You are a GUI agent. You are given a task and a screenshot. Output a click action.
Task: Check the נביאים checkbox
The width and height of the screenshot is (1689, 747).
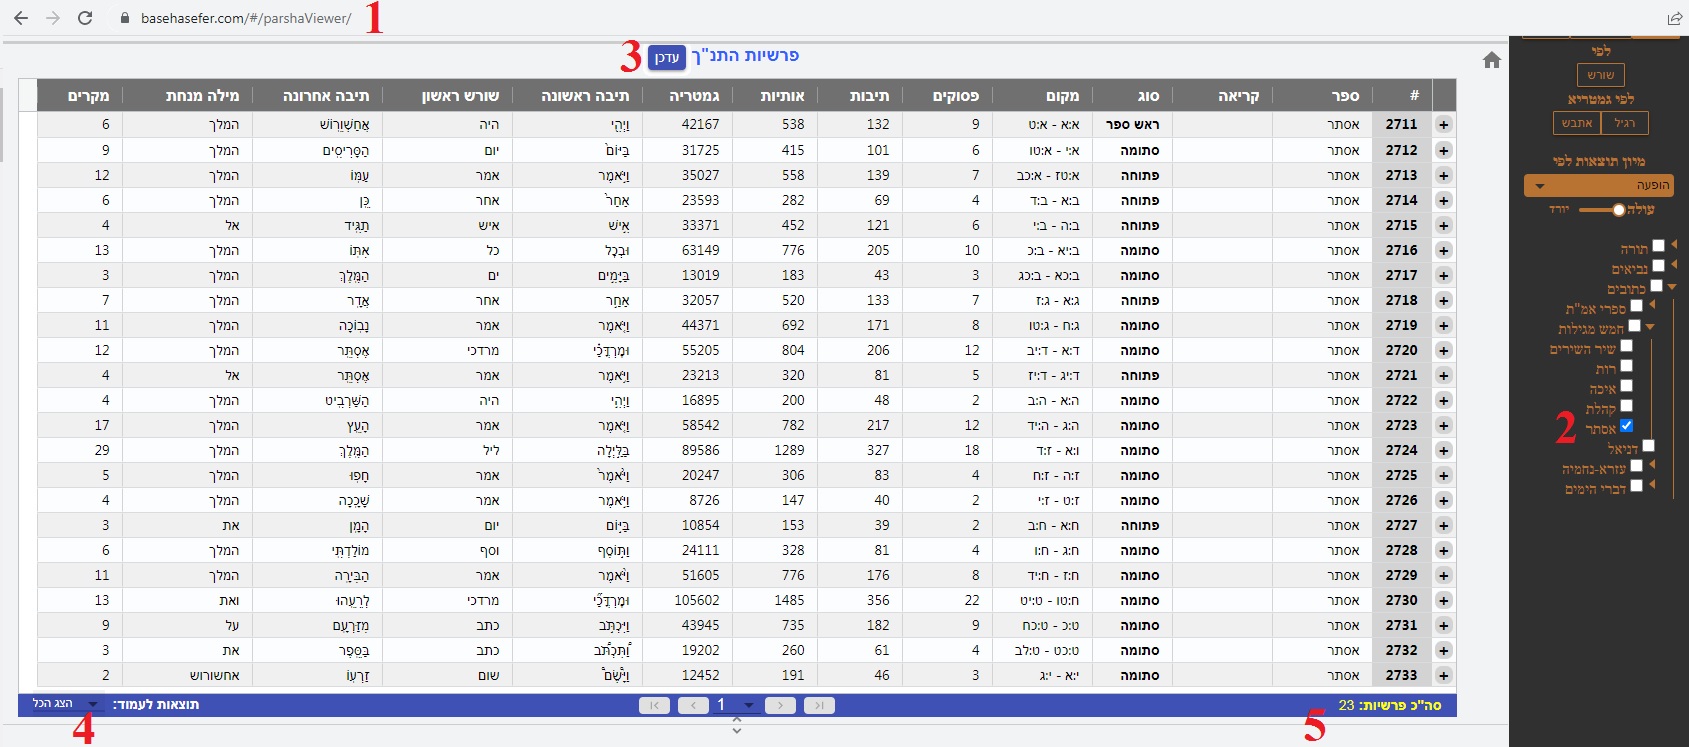(1659, 265)
